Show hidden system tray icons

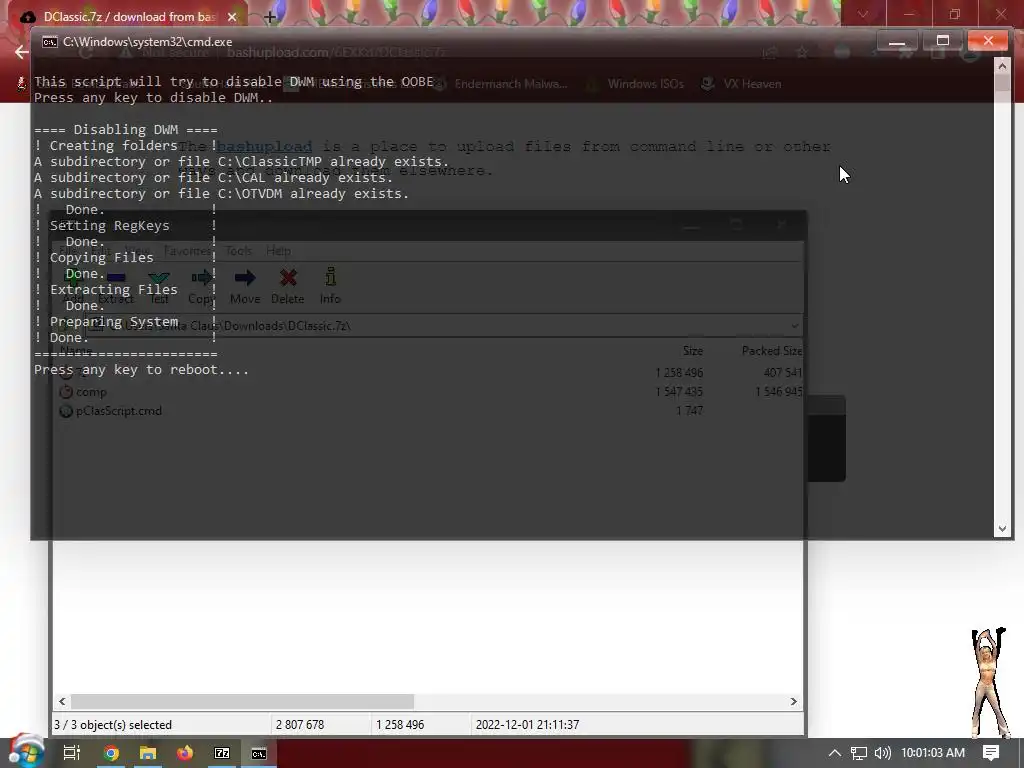[x=835, y=753]
